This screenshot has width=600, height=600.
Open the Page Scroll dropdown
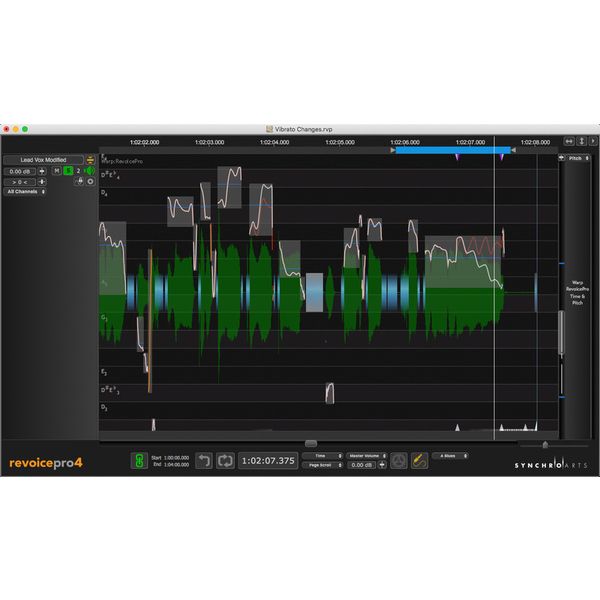322,465
